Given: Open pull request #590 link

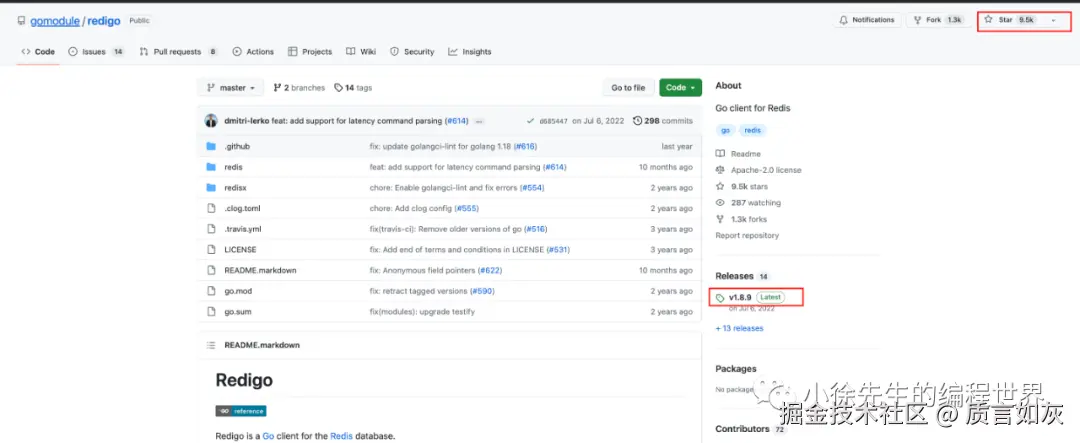Looking at the screenshot, I should 482,291.
